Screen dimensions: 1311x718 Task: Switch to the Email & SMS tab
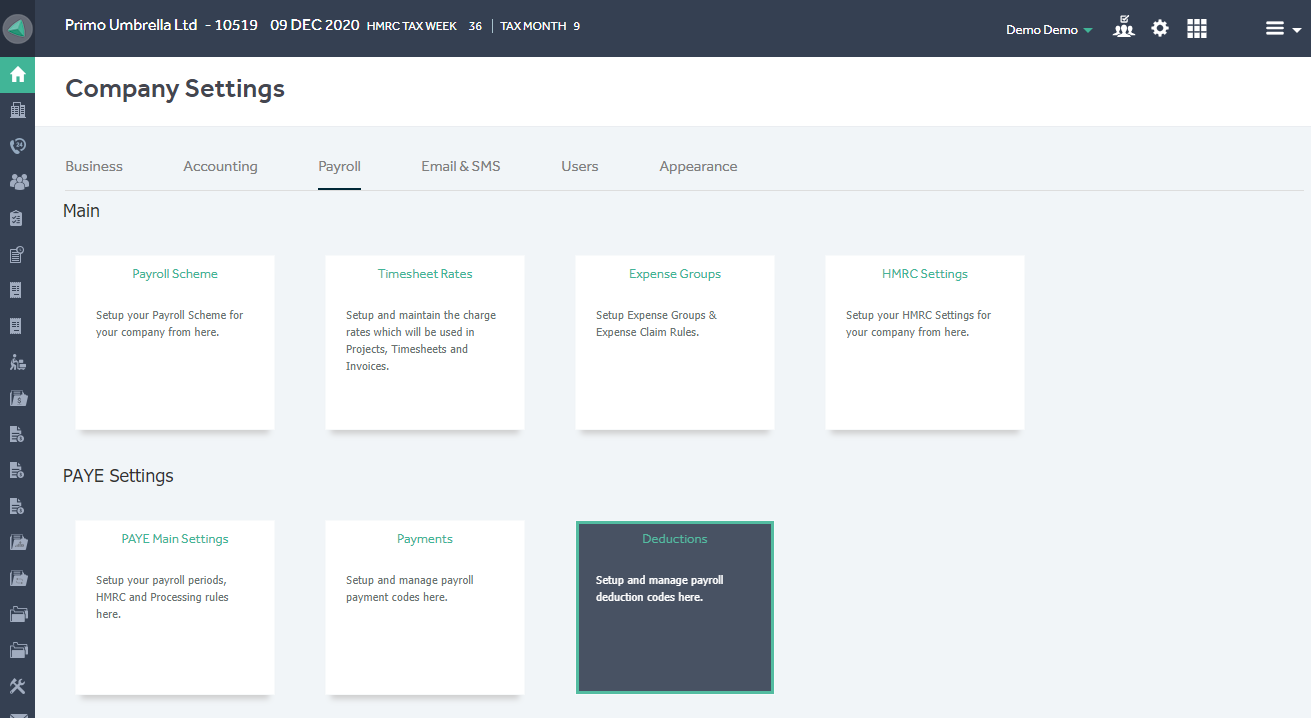pos(461,166)
